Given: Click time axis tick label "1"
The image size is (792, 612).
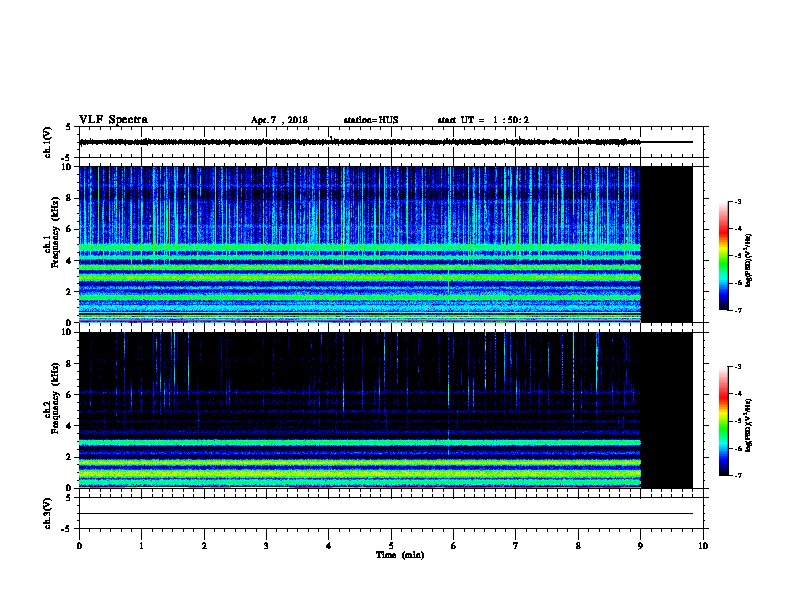Looking at the screenshot, I should 141,545.
